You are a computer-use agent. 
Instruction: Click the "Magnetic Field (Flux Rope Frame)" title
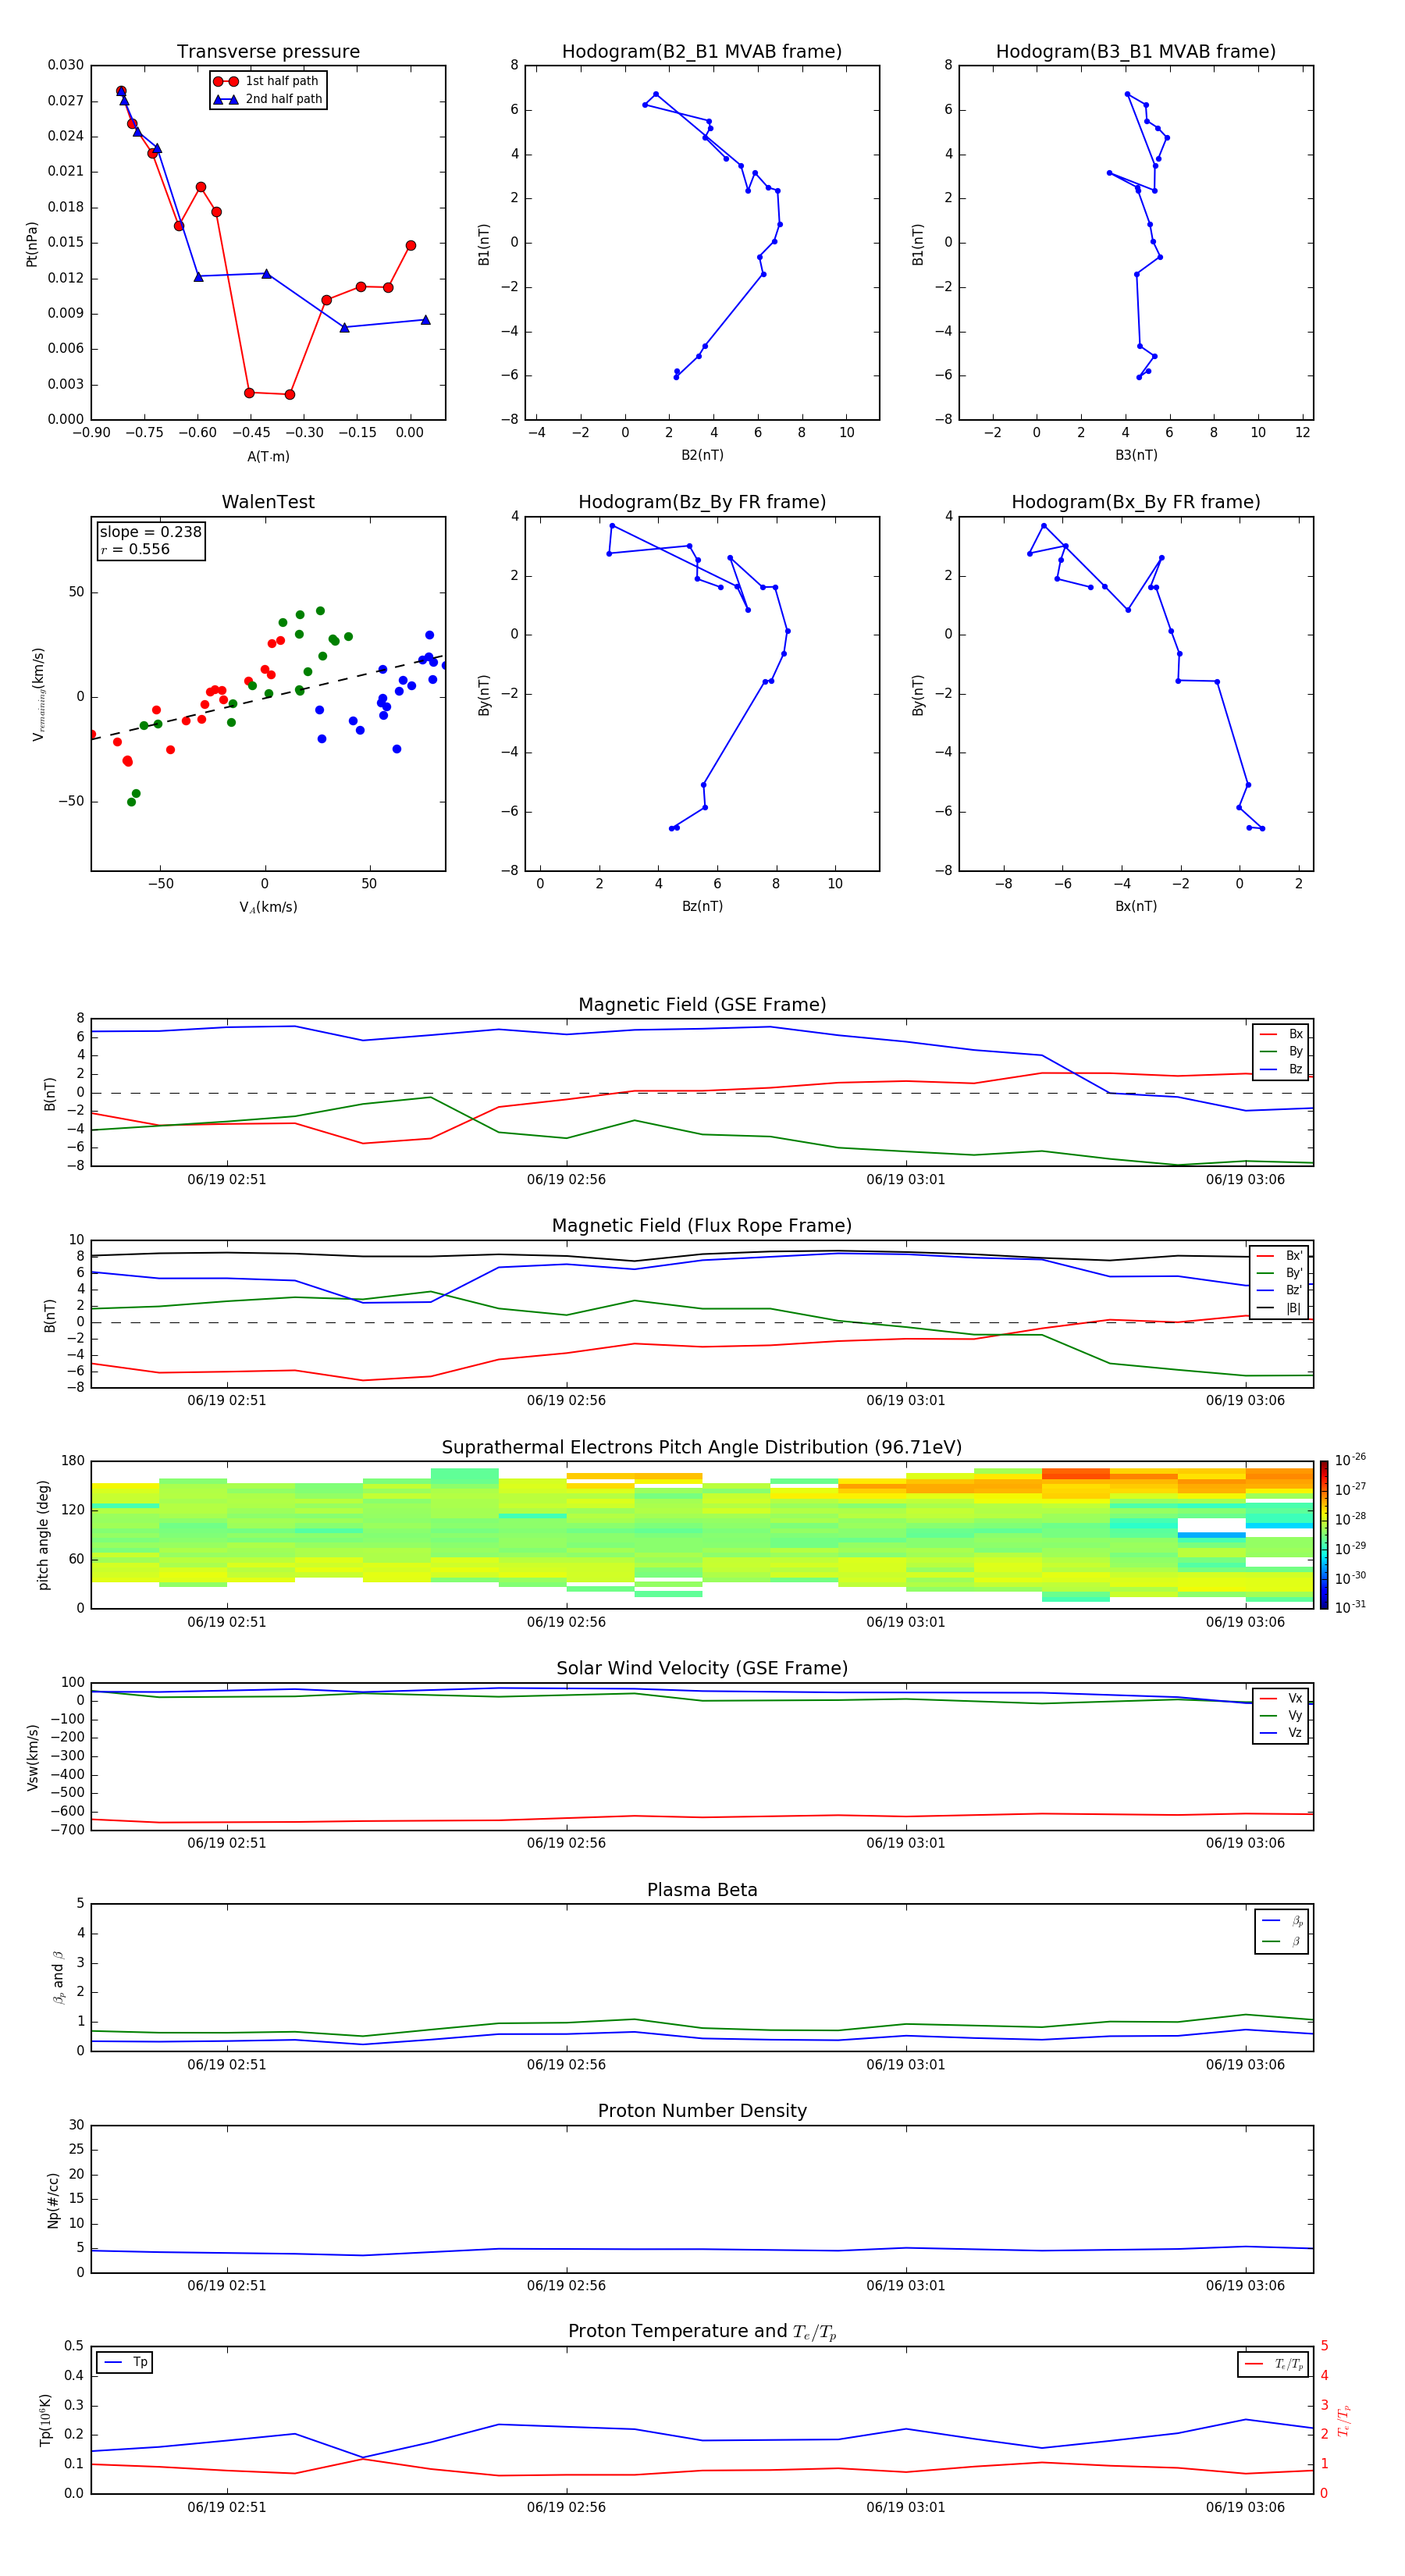click(702, 1226)
